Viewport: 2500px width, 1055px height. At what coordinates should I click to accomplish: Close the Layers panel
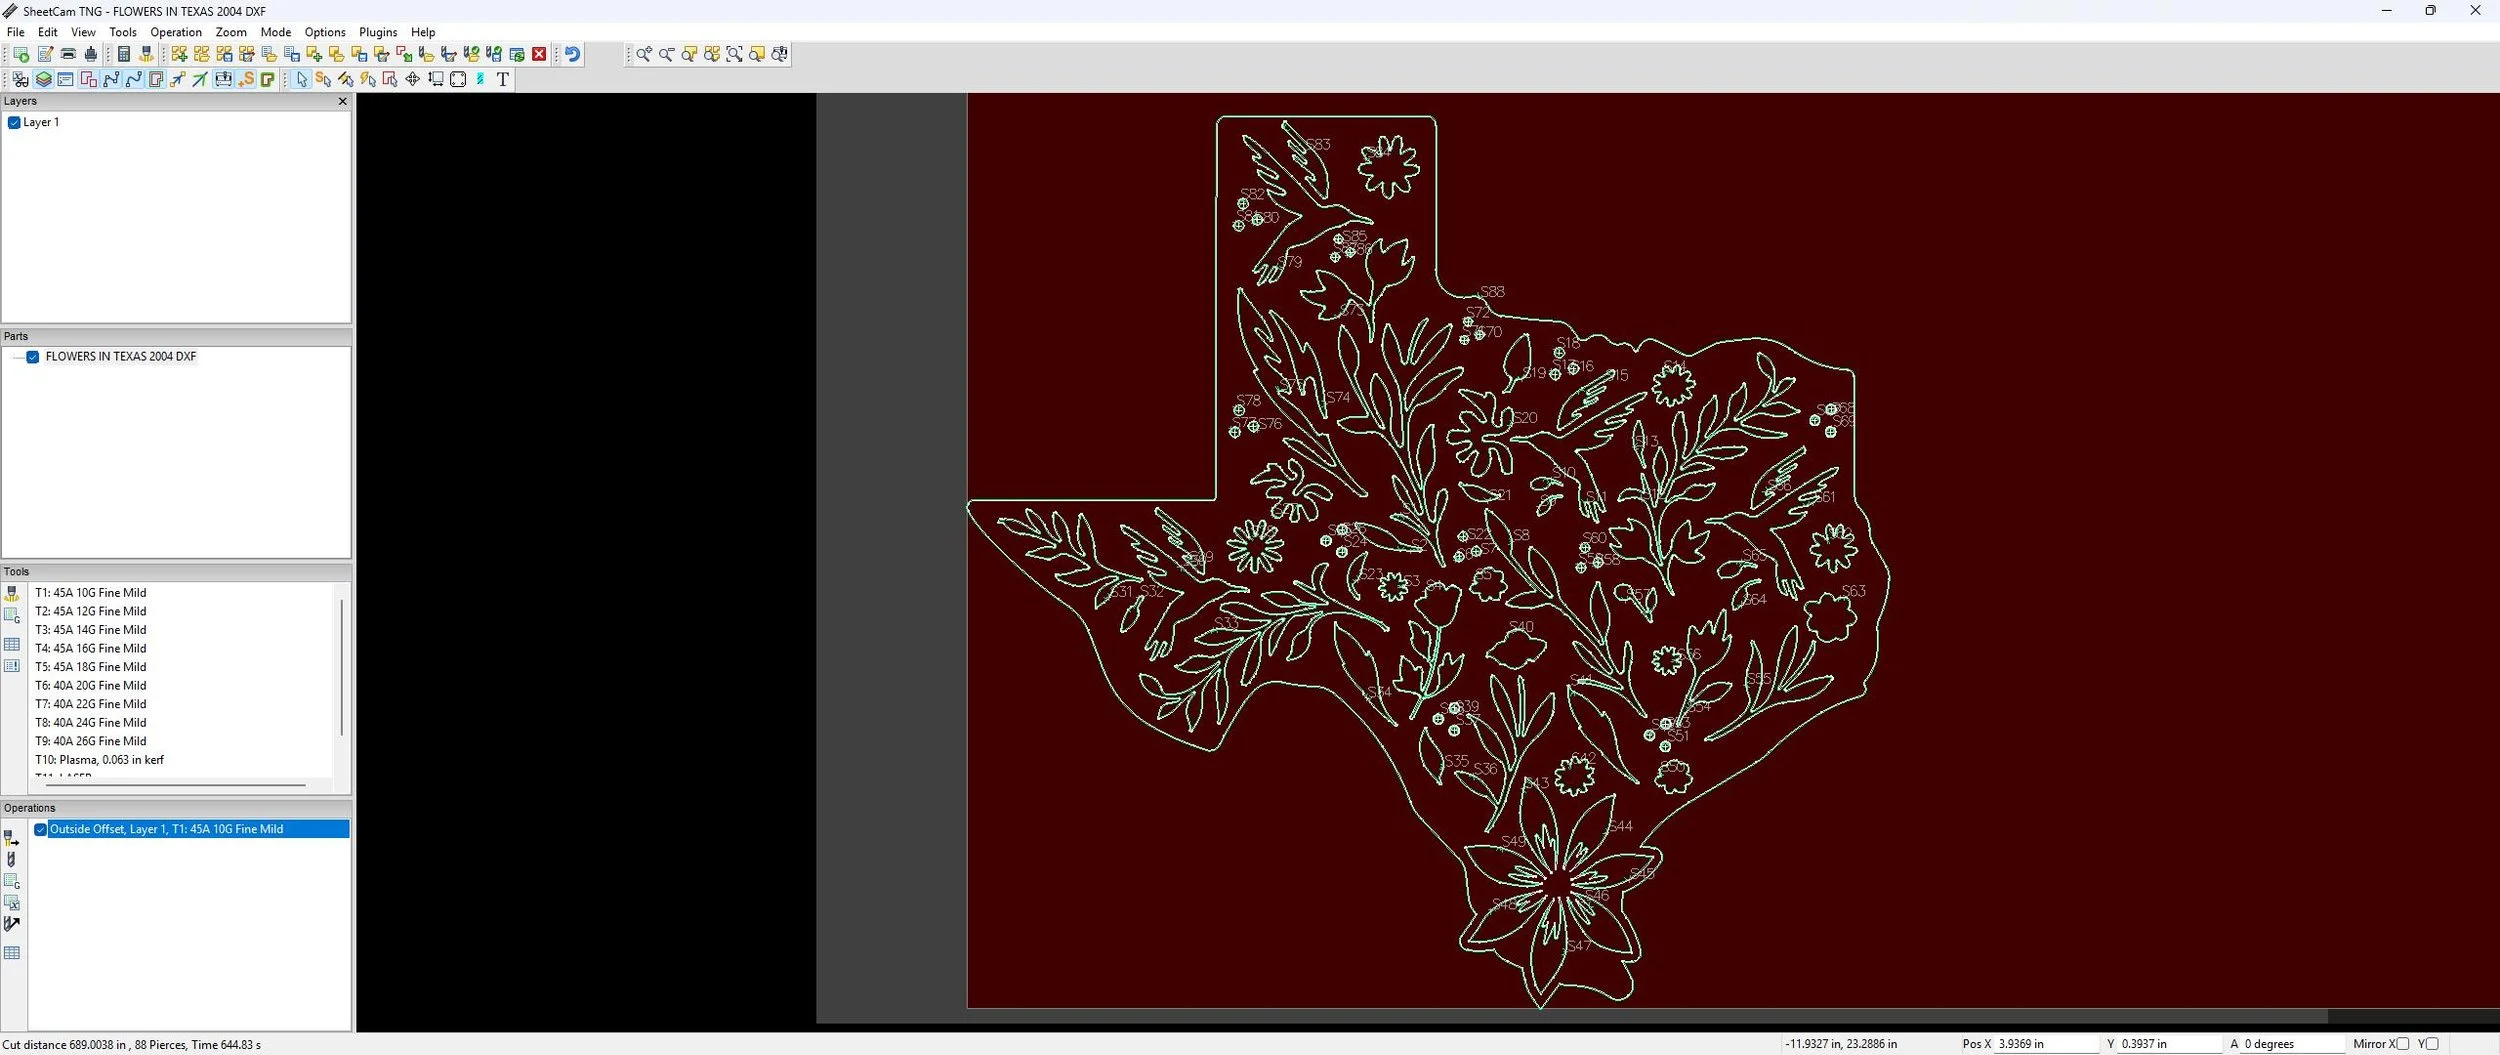(x=343, y=101)
